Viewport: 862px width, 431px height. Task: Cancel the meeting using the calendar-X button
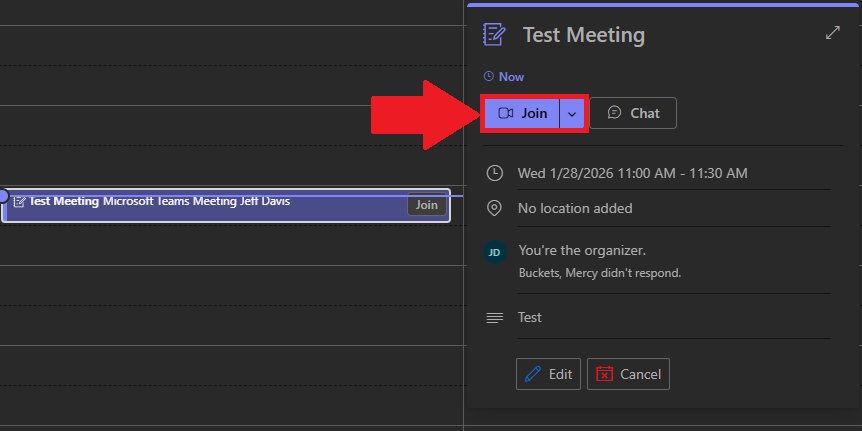click(x=628, y=374)
